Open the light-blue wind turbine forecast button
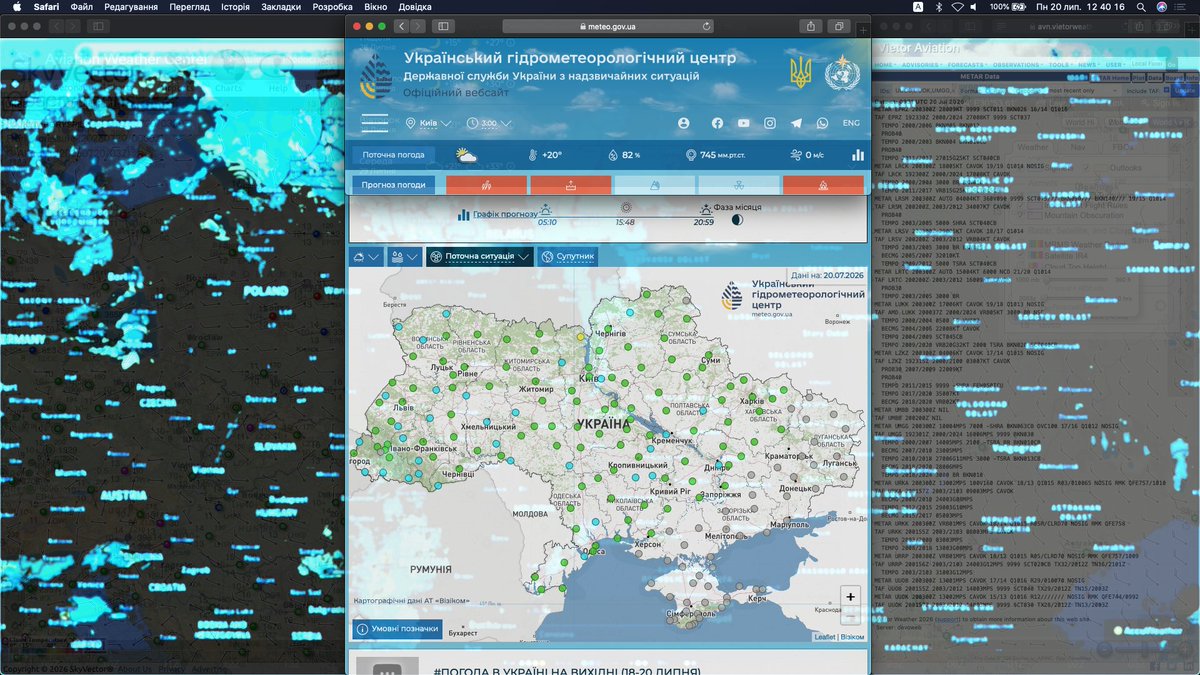 pos(738,185)
